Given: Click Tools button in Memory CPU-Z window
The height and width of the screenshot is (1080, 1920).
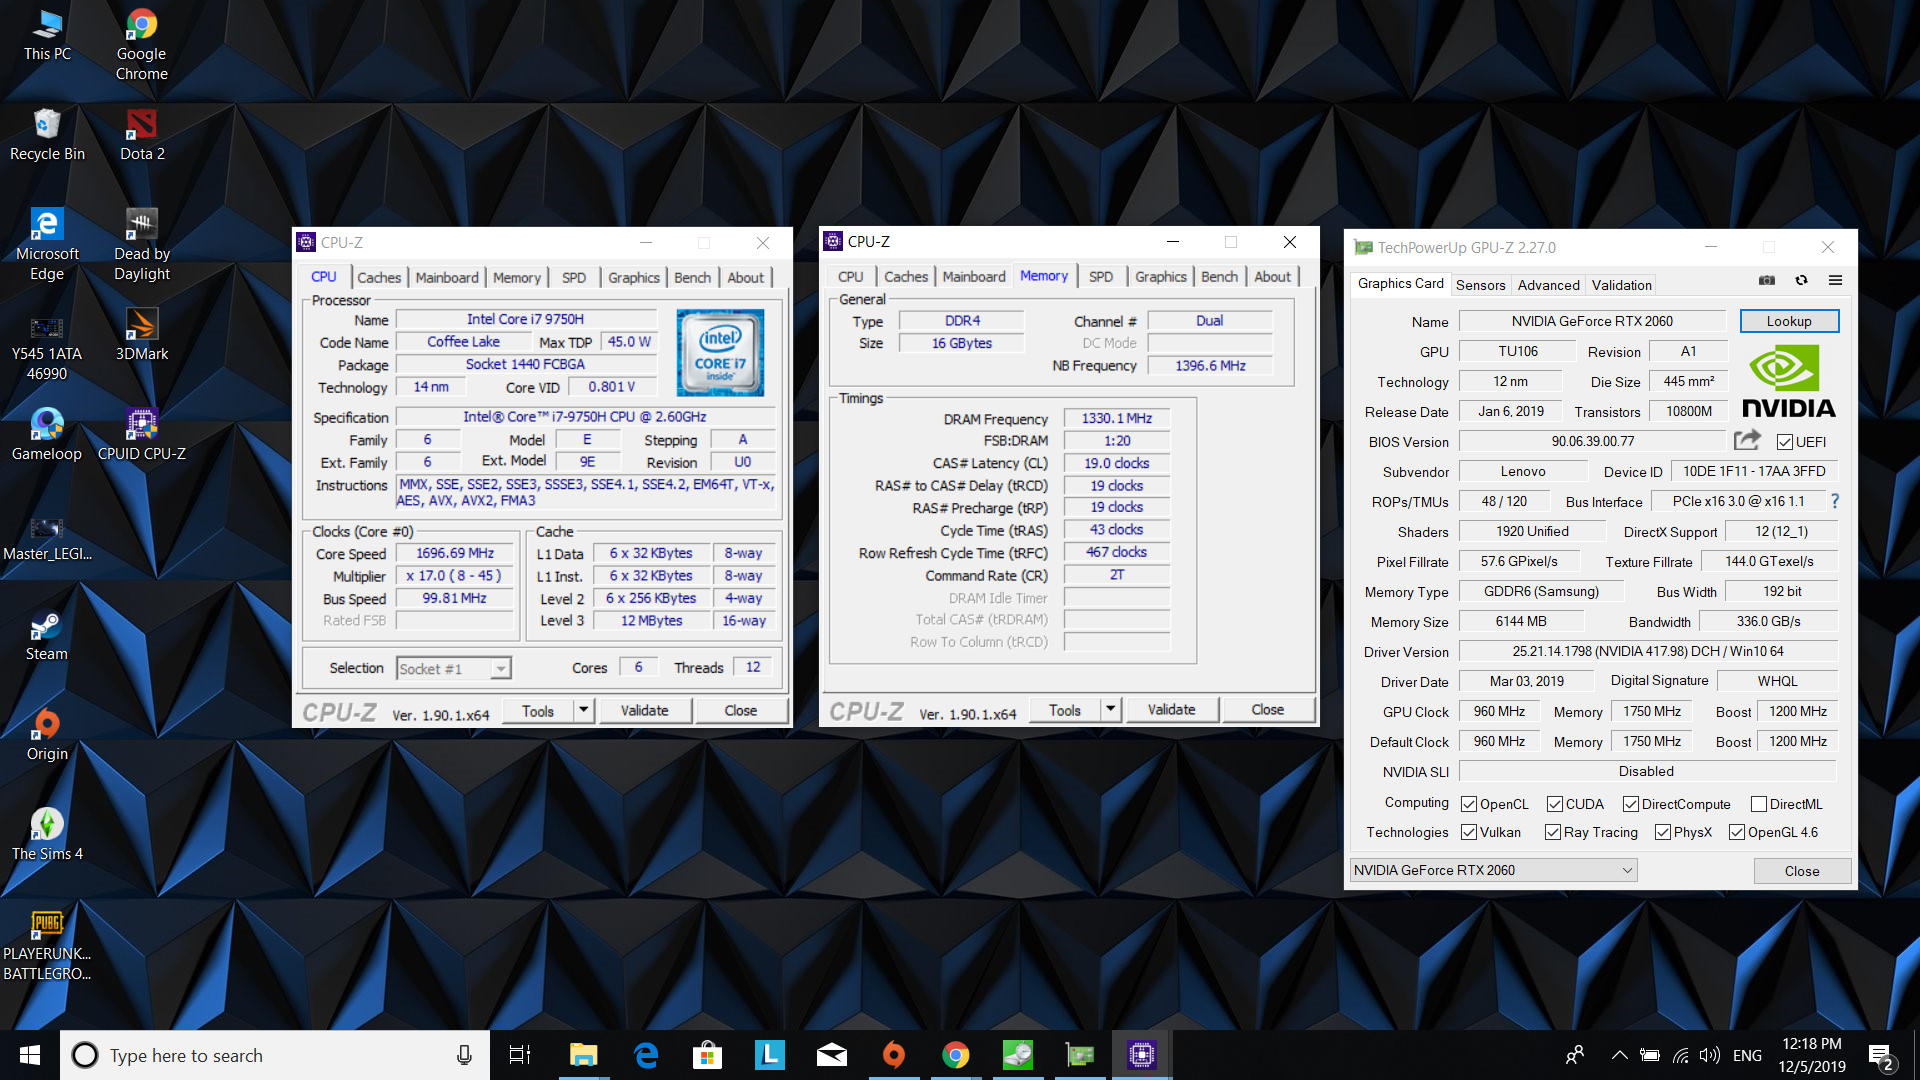Looking at the screenshot, I should tap(1065, 709).
